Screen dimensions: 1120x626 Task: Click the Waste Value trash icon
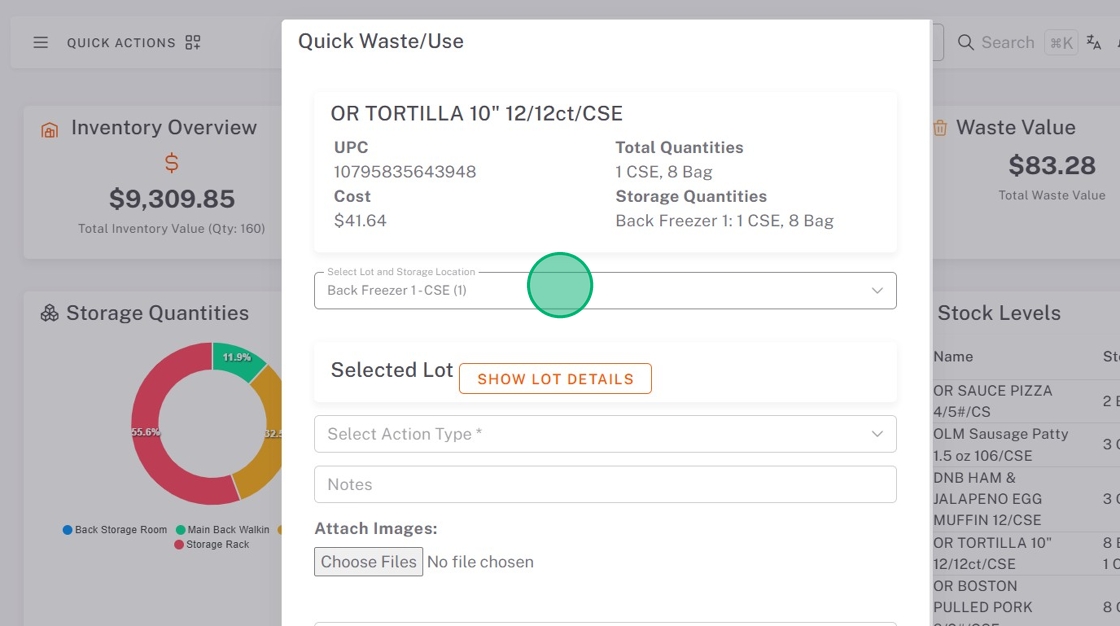tap(940, 128)
